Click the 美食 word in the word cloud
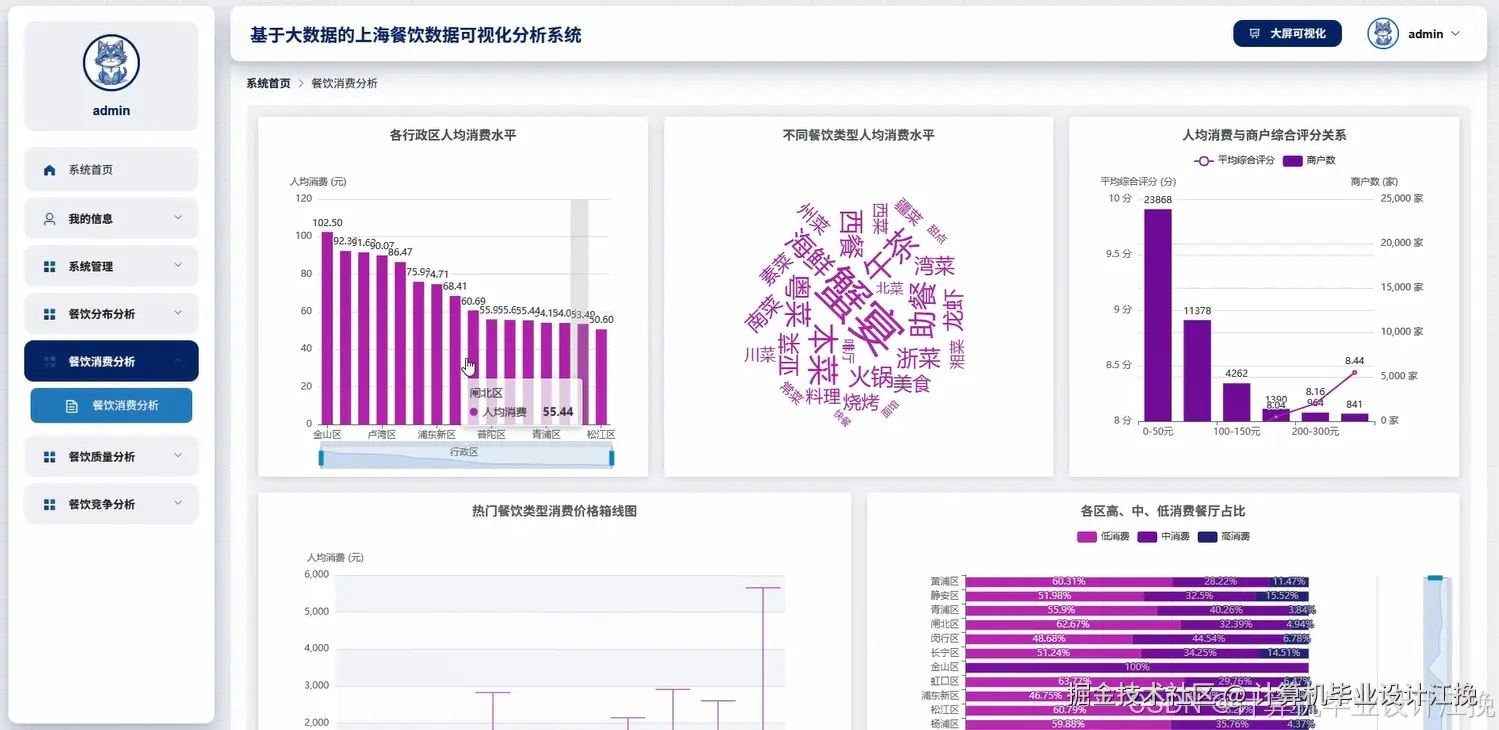This screenshot has height=730, width=1499. tap(912, 384)
